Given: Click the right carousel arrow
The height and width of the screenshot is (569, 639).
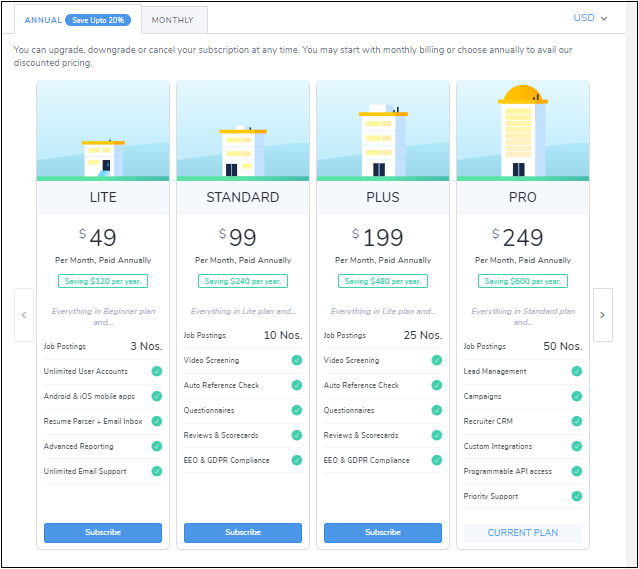Looking at the screenshot, I should (602, 314).
